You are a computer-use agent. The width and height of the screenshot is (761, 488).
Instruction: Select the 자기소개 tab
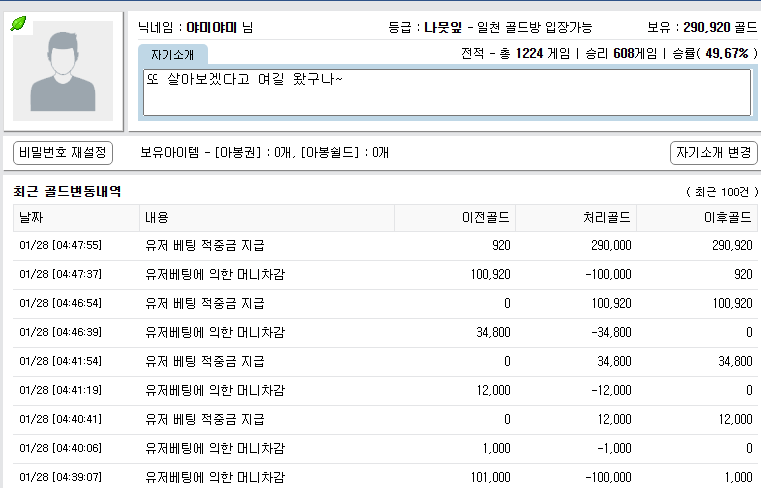(x=173, y=54)
